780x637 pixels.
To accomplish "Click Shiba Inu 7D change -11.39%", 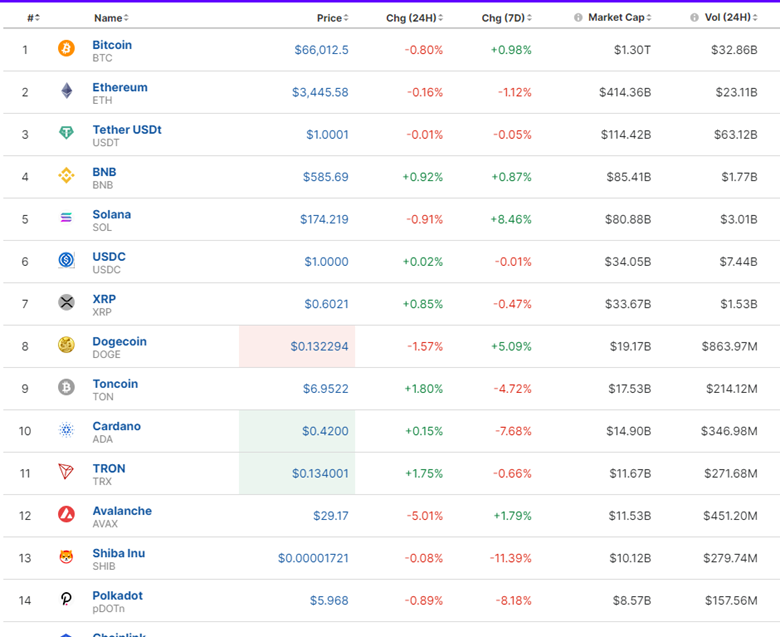I will point(510,558).
